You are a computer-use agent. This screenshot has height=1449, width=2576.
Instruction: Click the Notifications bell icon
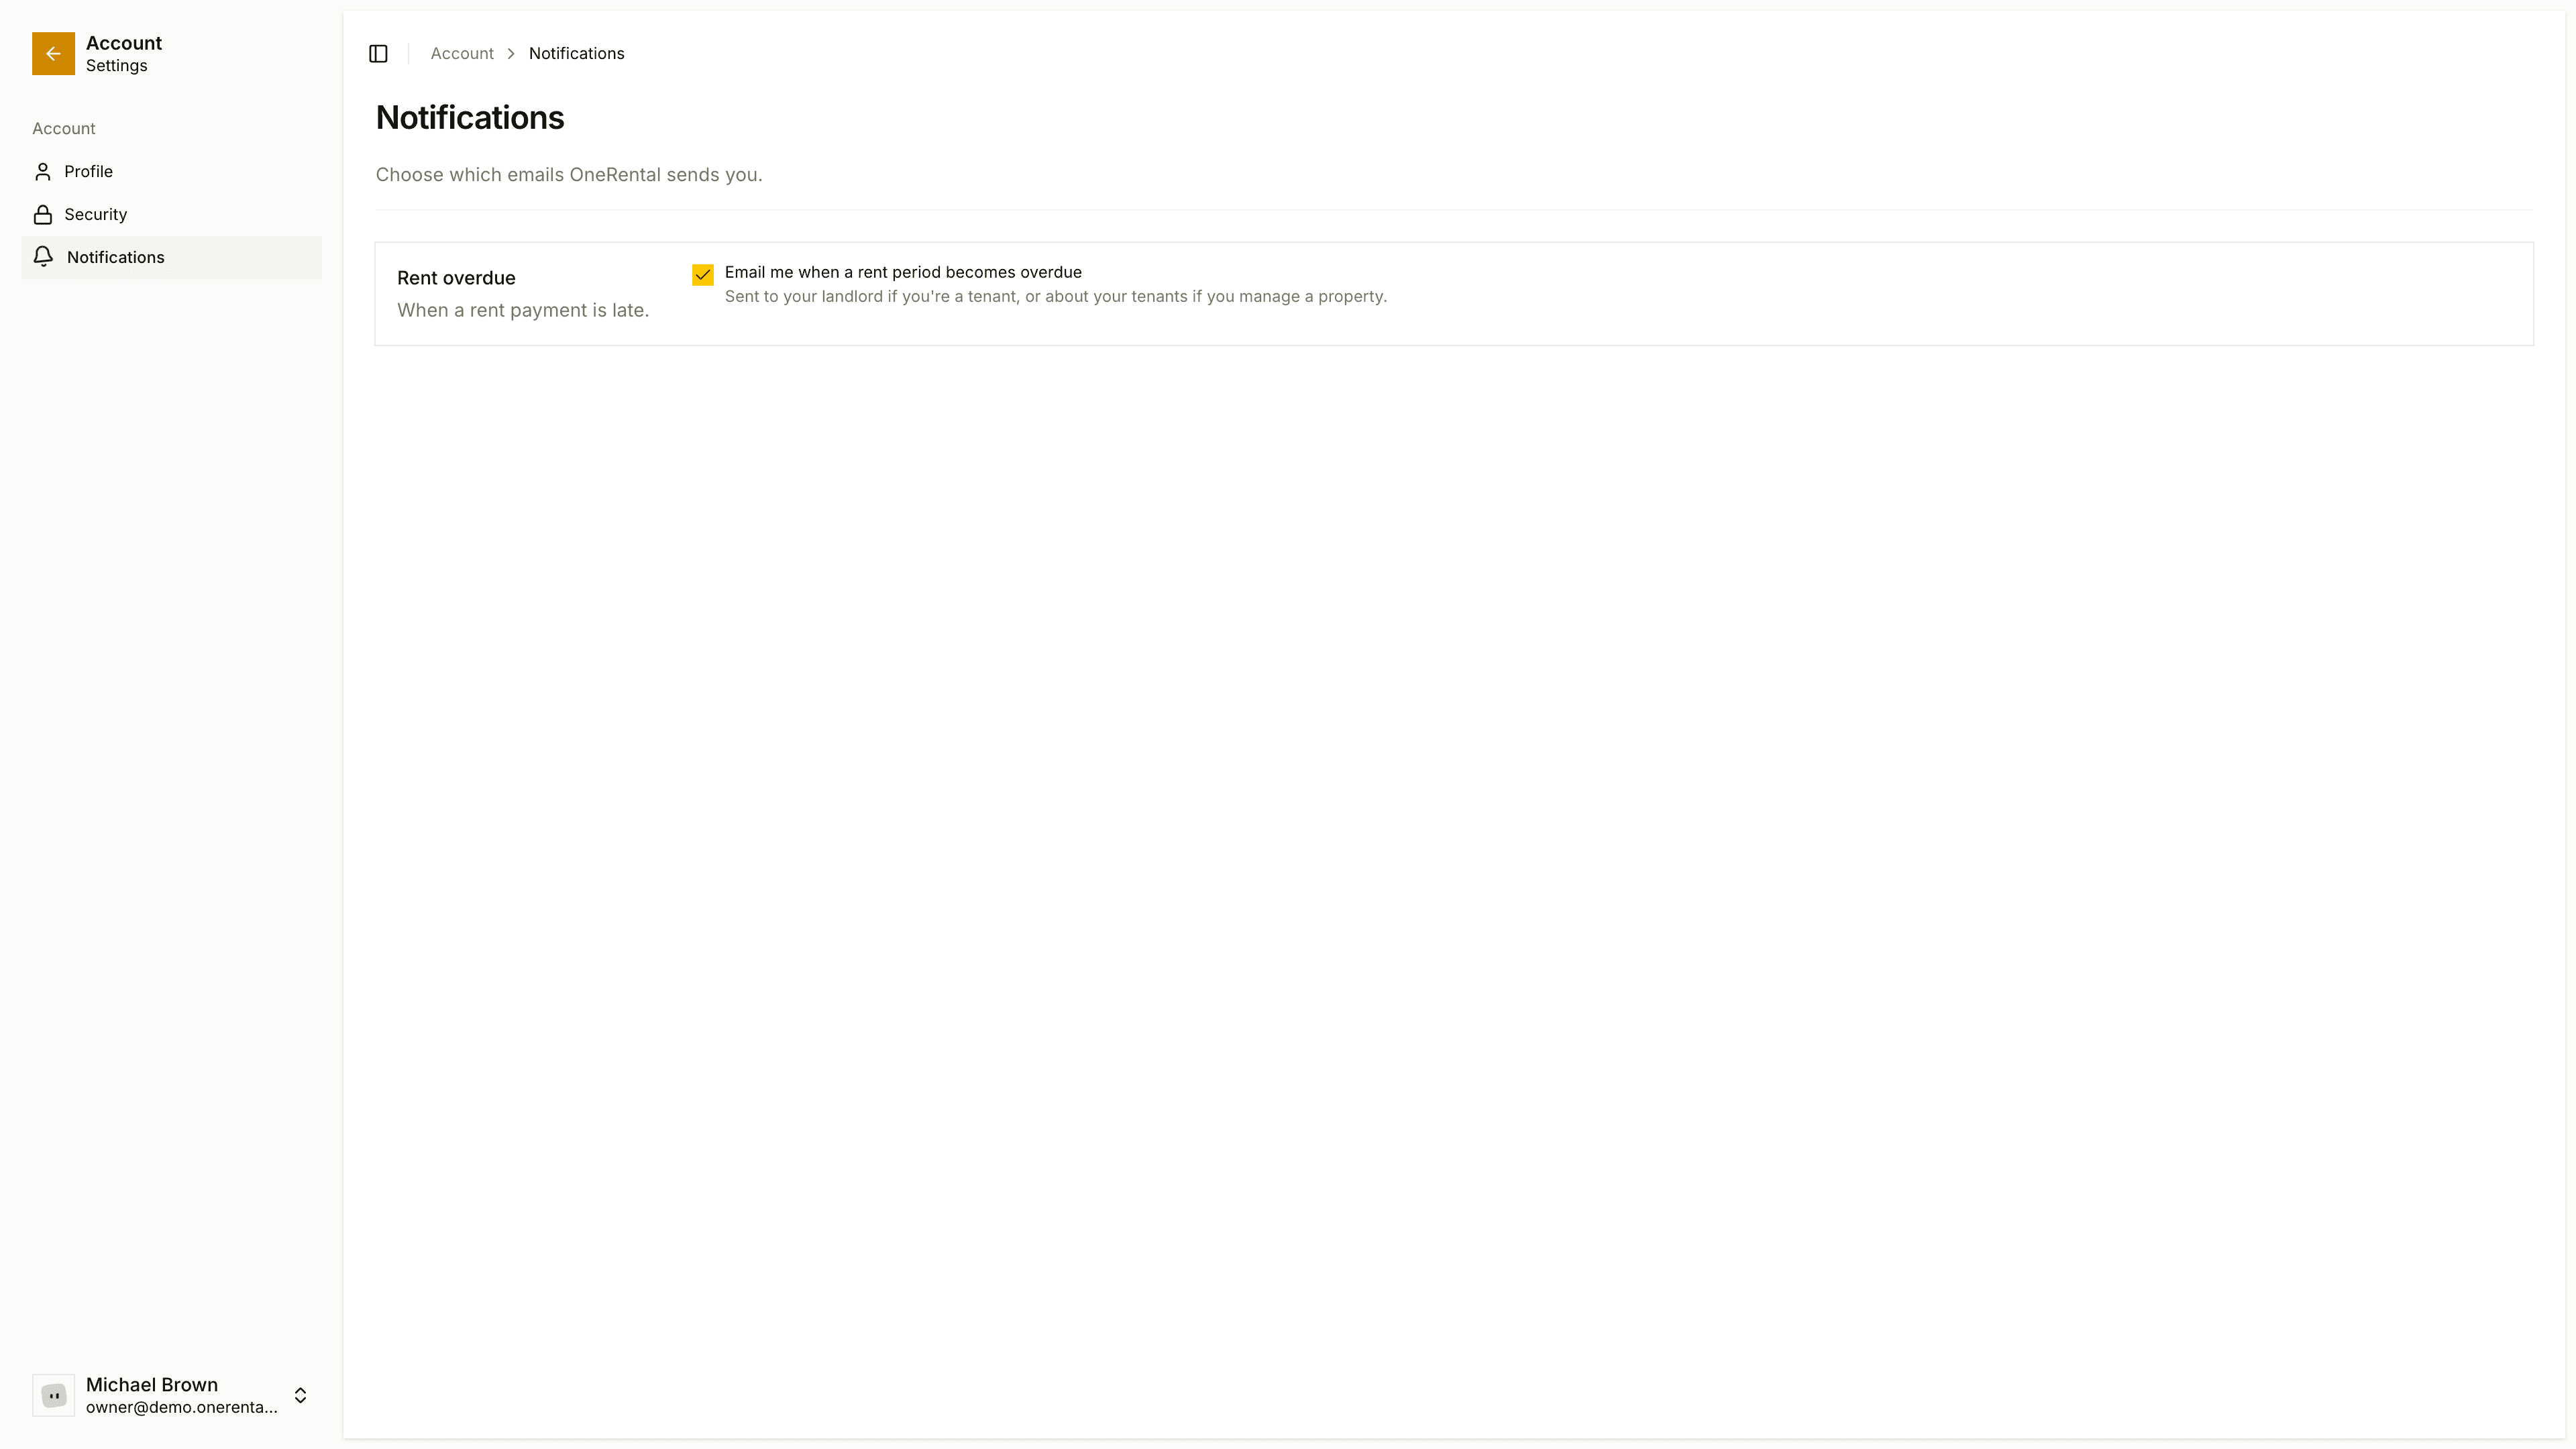click(43, 257)
